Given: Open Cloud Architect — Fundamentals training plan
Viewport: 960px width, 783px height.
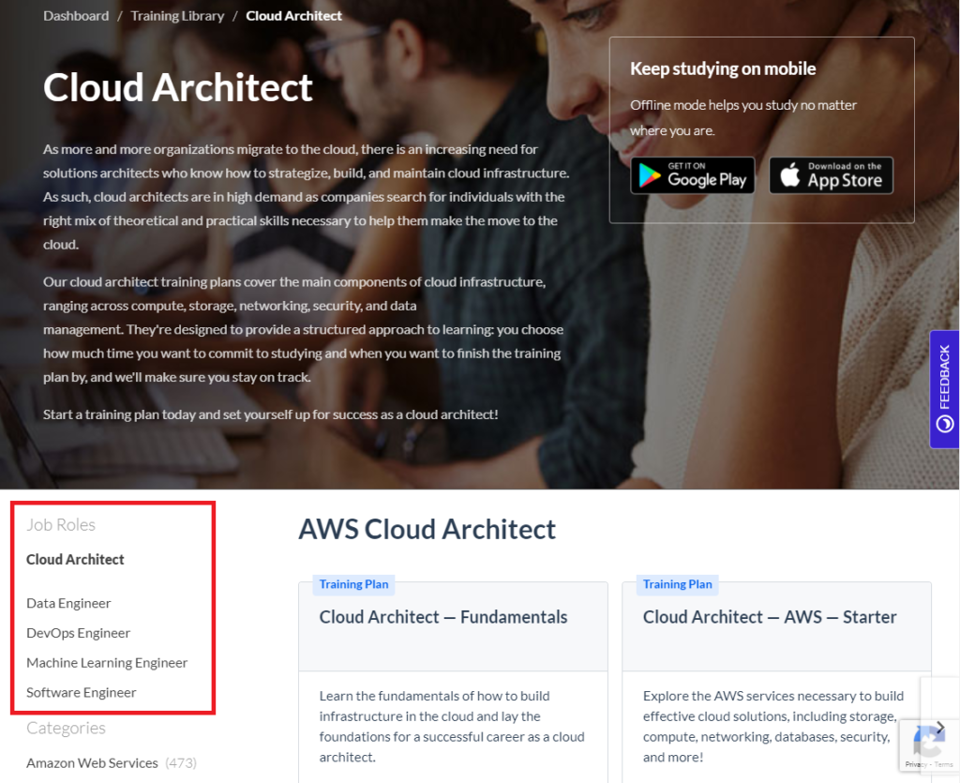Looking at the screenshot, I should coord(443,616).
